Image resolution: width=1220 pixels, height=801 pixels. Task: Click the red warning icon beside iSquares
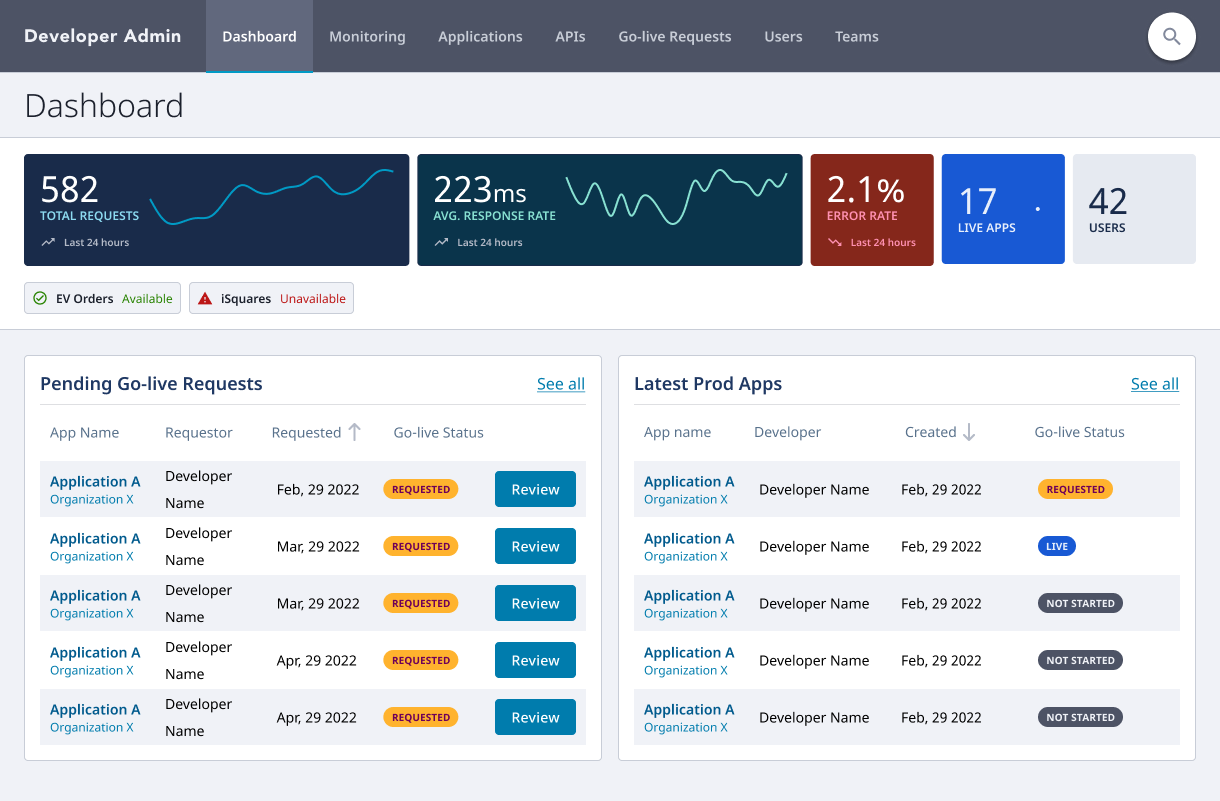[205, 298]
